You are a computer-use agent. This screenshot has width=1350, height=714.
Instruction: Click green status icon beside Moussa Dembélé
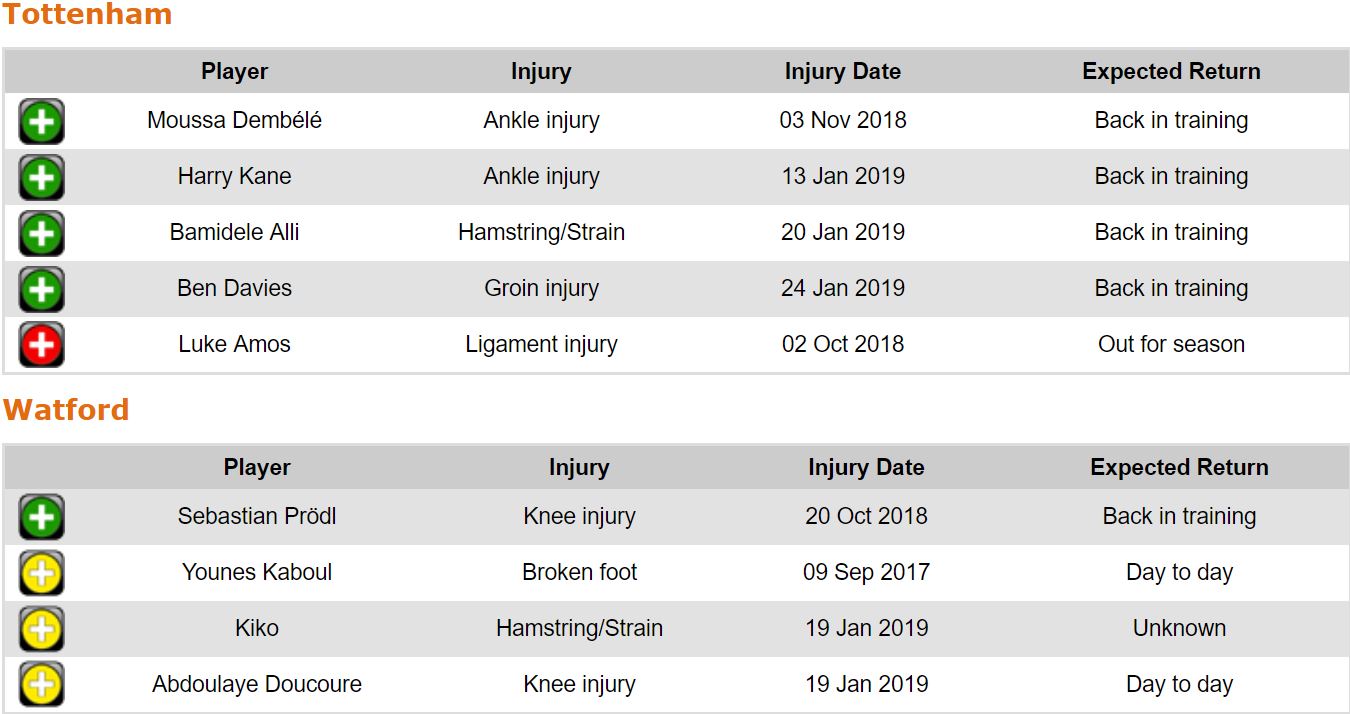click(41, 122)
